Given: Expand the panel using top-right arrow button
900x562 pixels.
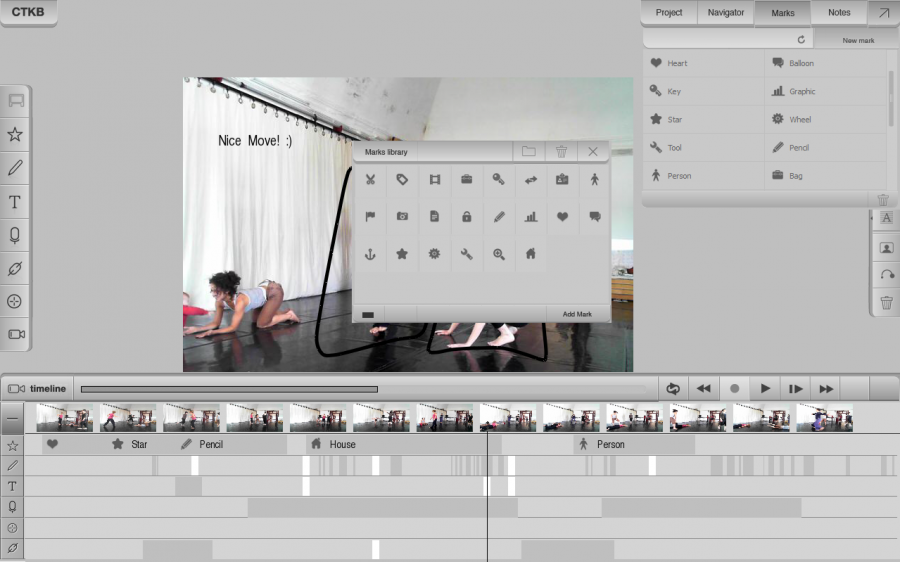Looking at the screenshot, I should coord(883,13).
